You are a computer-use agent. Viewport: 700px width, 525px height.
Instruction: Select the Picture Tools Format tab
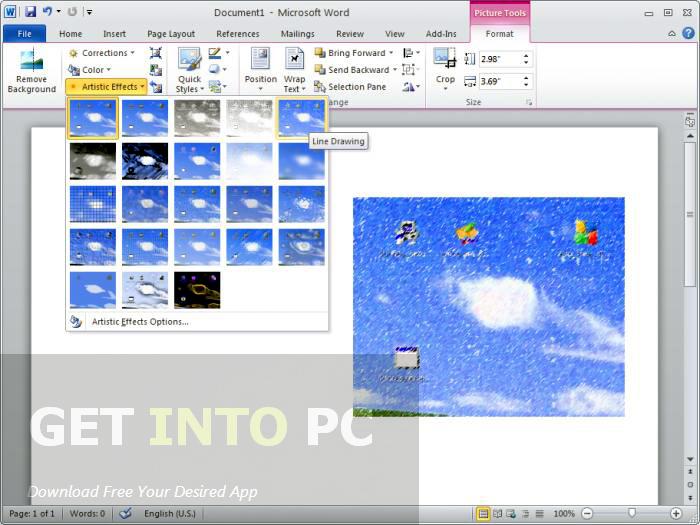tap(500, 34)
